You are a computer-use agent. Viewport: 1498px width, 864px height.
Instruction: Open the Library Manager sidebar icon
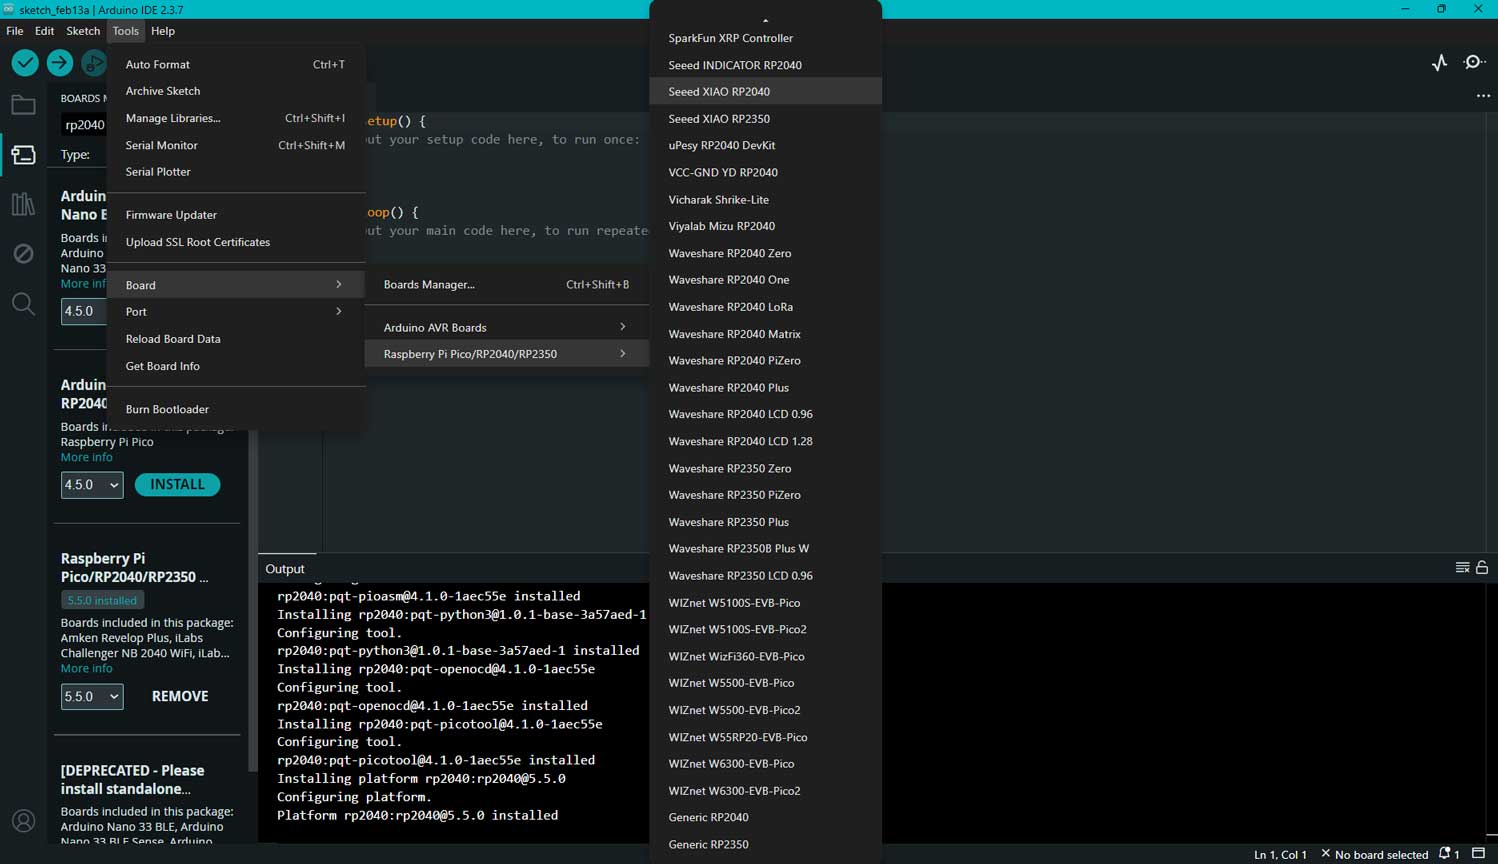(23, 204)
